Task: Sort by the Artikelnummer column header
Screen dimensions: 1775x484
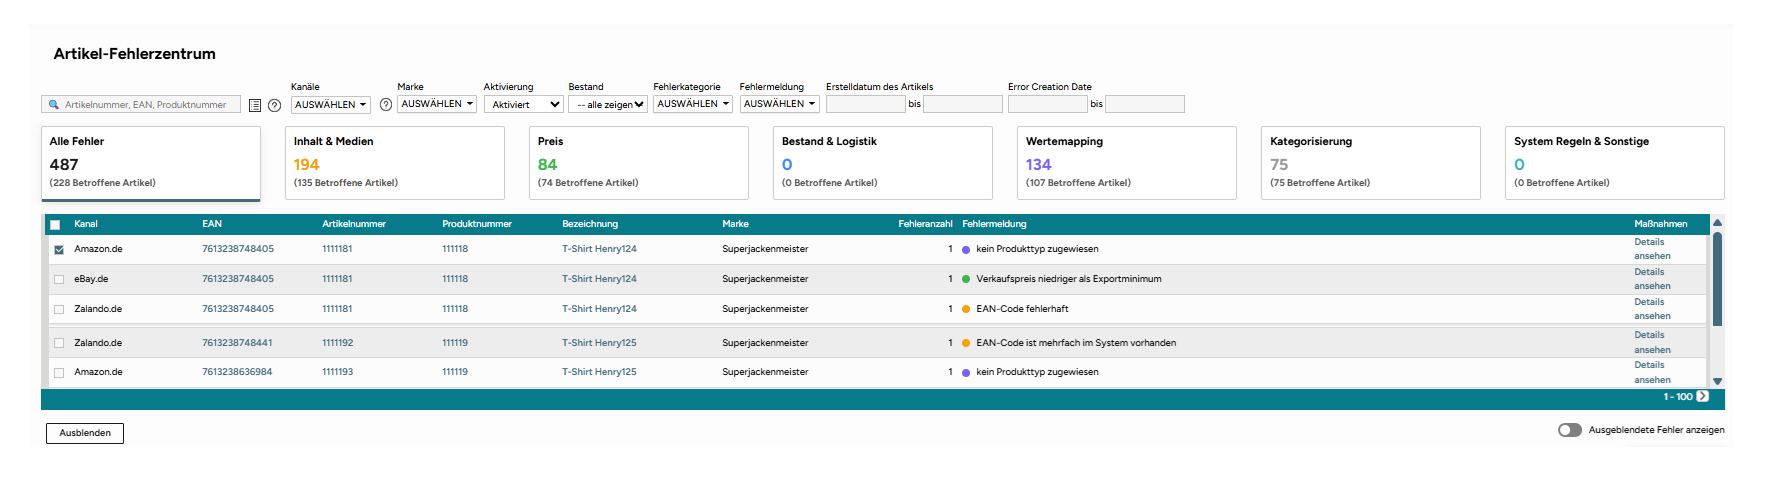Action: [x=354, y=224]
